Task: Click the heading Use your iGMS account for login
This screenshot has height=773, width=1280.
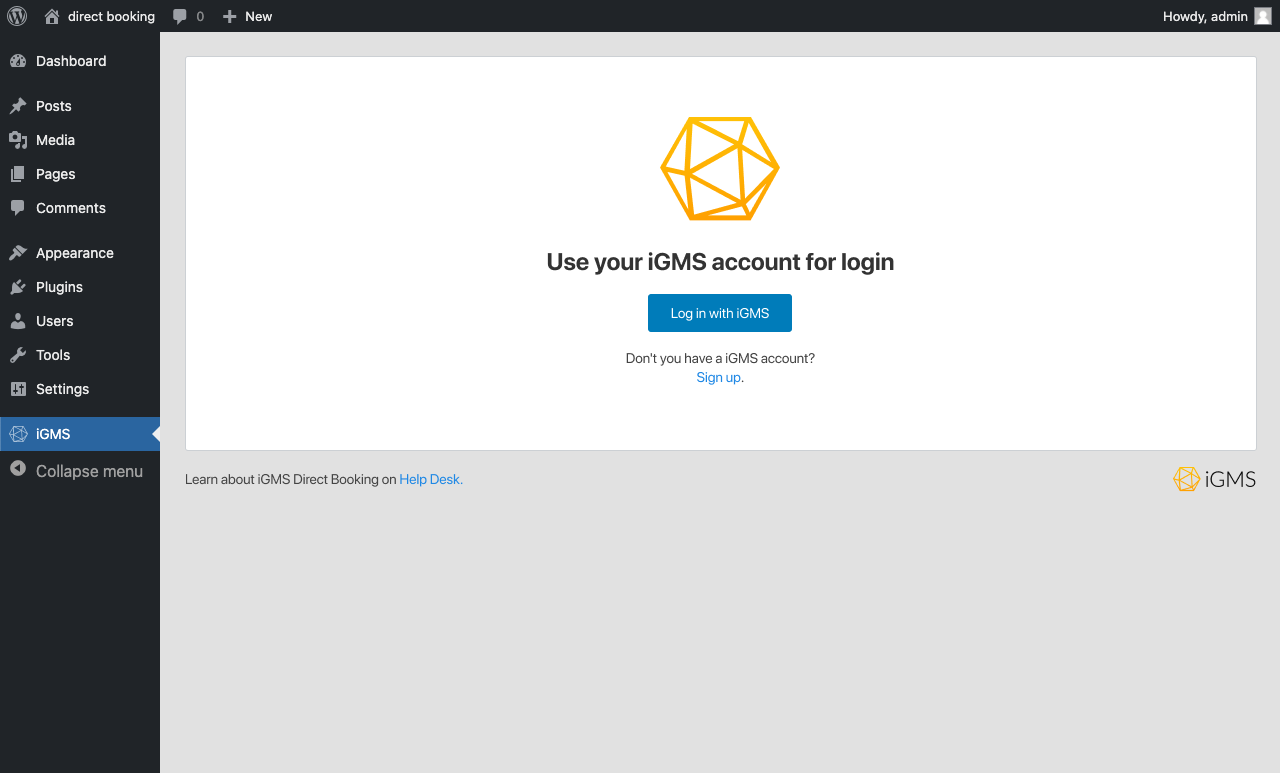Action: 720,262
